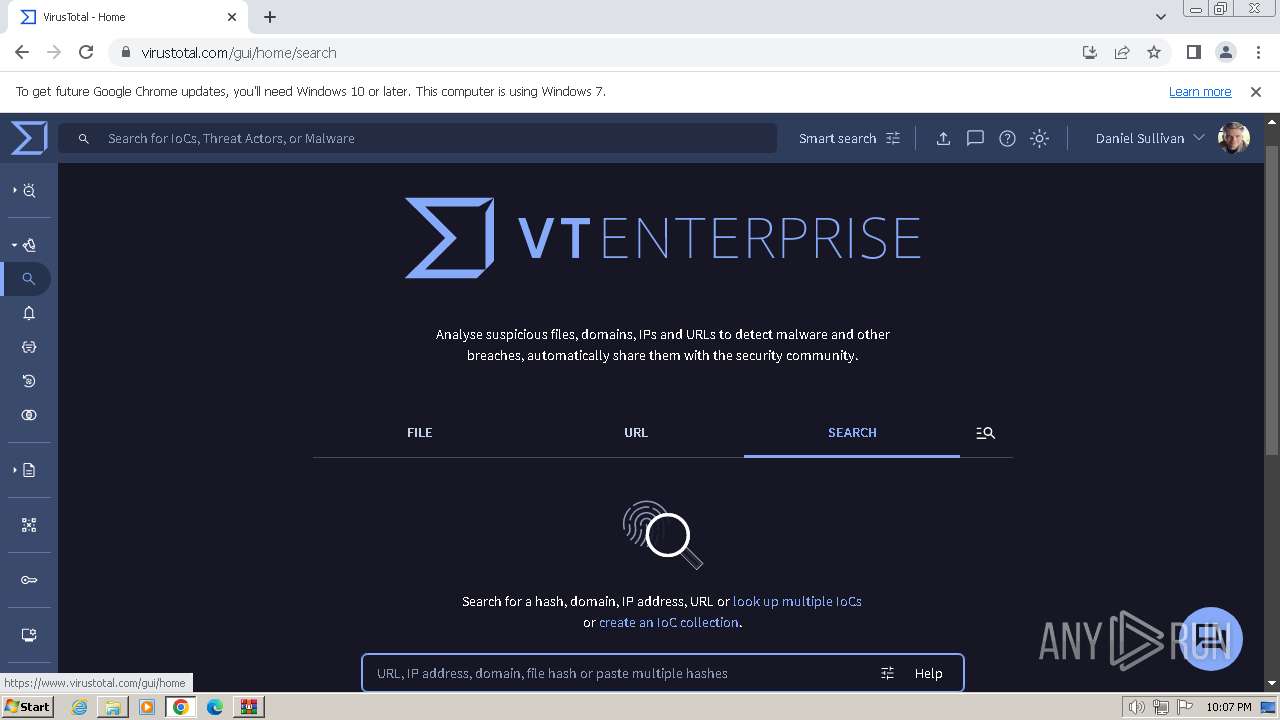Image resolution: width=1280 pixels, height=720 pixels.
Task: Click the VirusTotal sigma logo in header
Action: (x=29, y=138)
